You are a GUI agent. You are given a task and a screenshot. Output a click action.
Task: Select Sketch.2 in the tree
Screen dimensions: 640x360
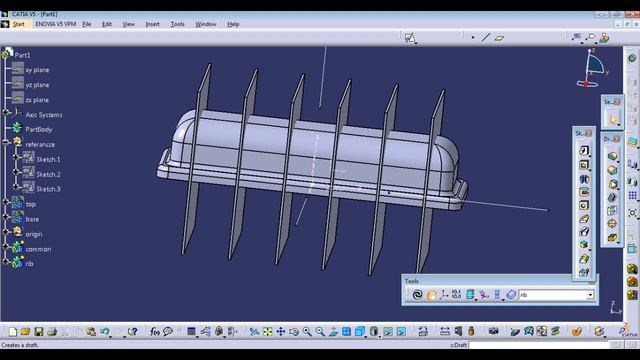pyautogui.click(x=48, y=174)
